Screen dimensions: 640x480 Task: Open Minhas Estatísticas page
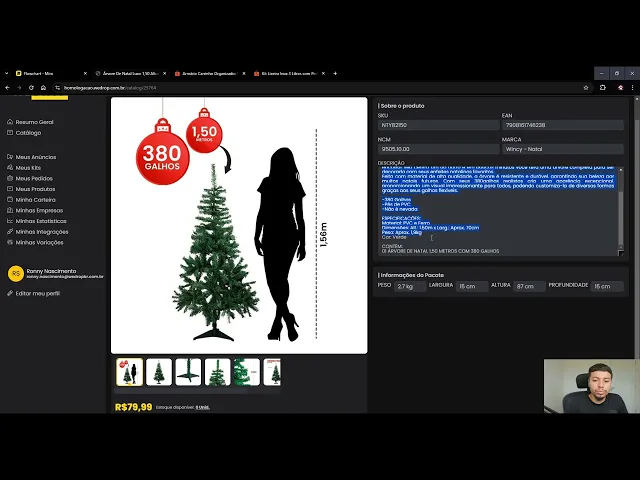tap(41, 221)
